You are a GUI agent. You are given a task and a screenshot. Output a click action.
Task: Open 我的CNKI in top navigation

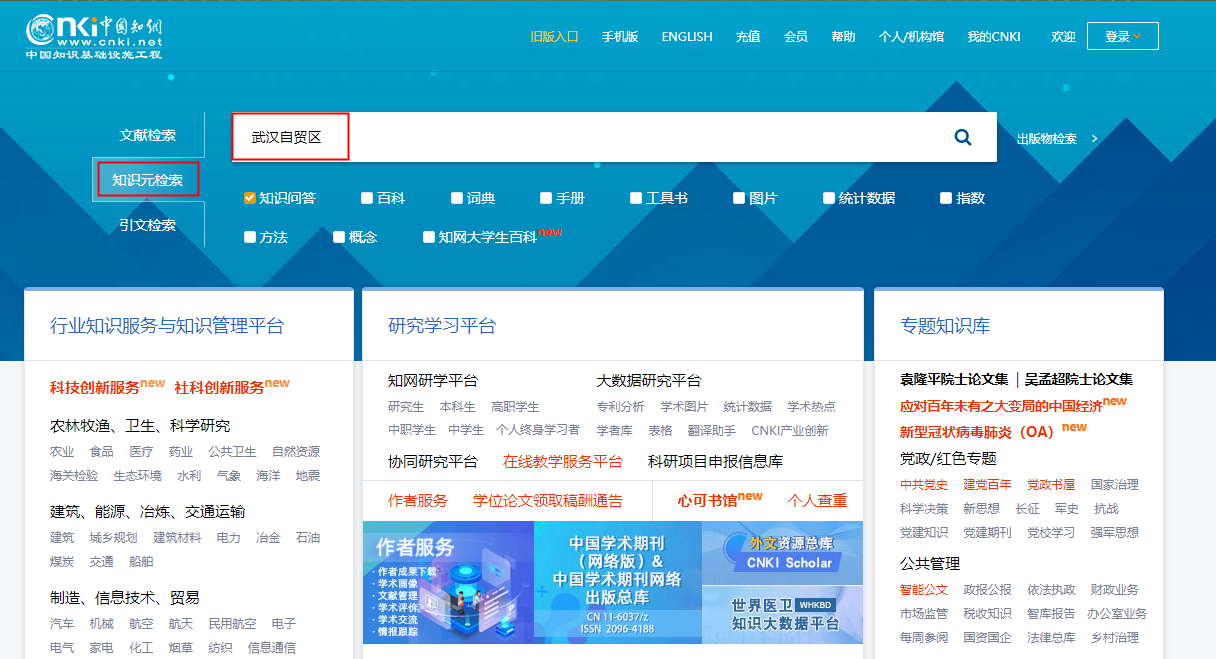994,36
